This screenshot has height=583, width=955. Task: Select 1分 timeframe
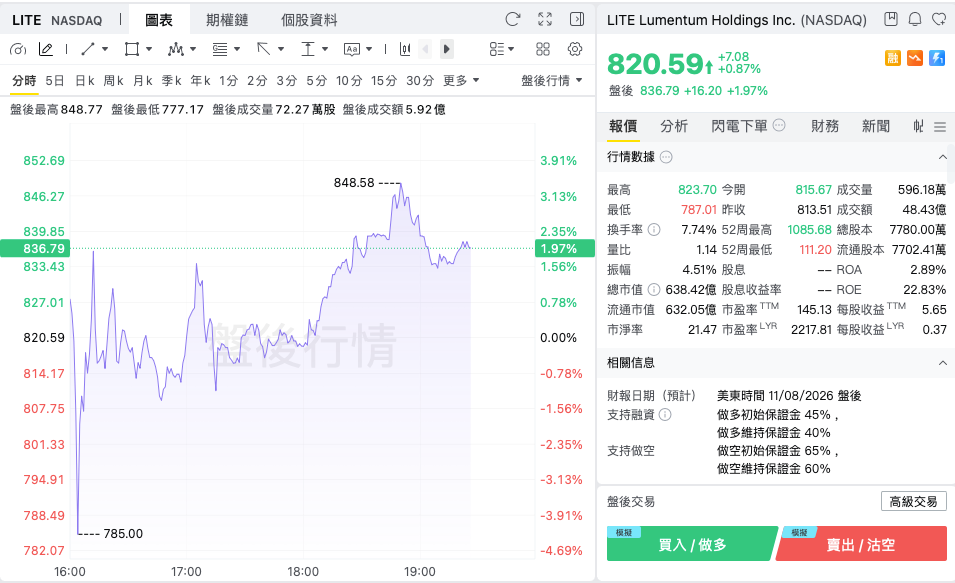(x=228, y=80)
